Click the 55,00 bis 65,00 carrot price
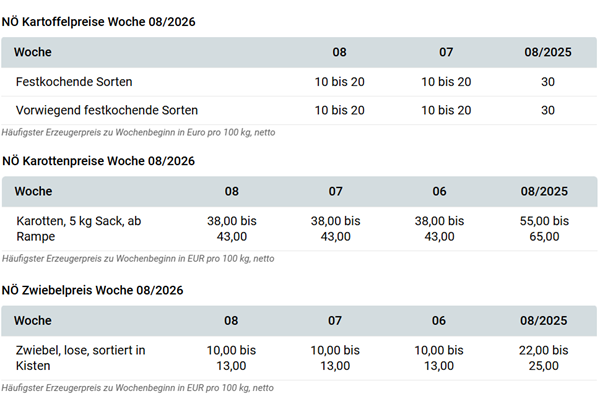The height and width of the screenshot is (400, 600). pyautogui.click(x=544, y=228)
